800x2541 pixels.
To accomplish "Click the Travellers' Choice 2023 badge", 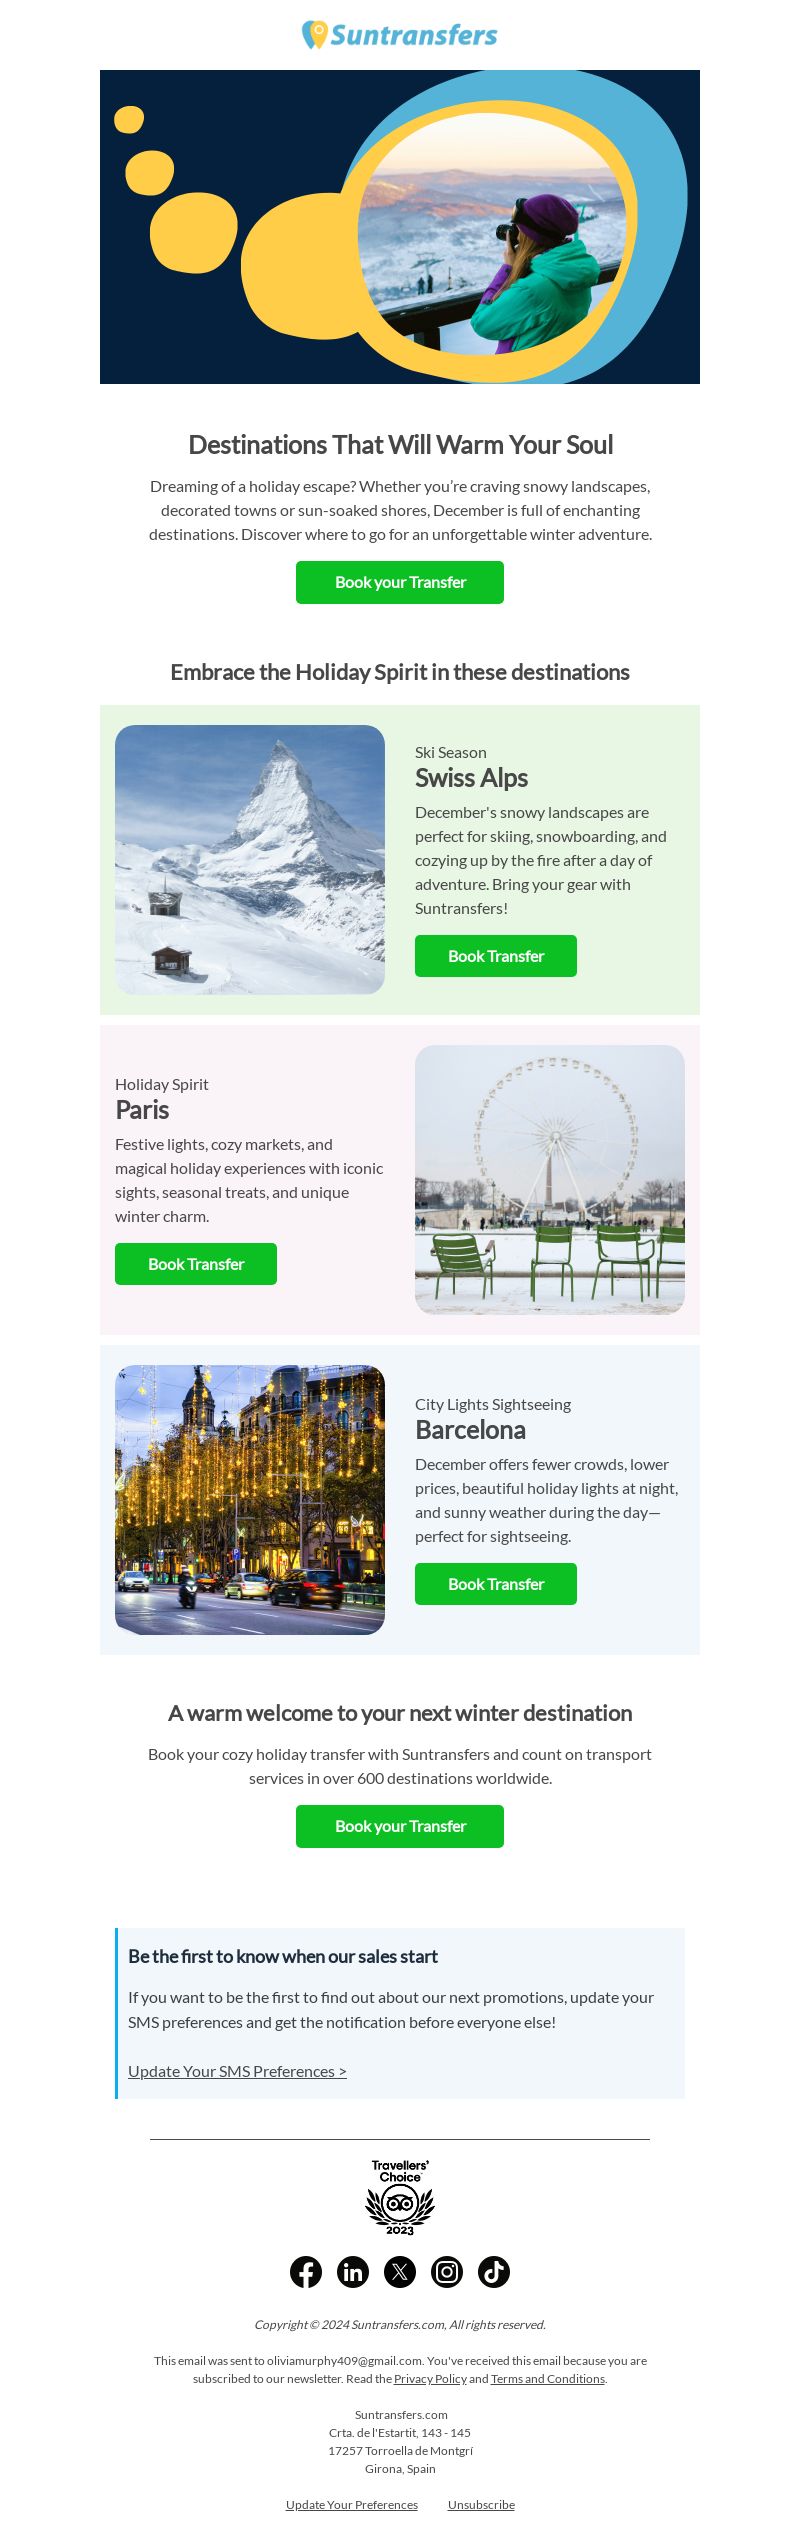I will click(400, 2197).
